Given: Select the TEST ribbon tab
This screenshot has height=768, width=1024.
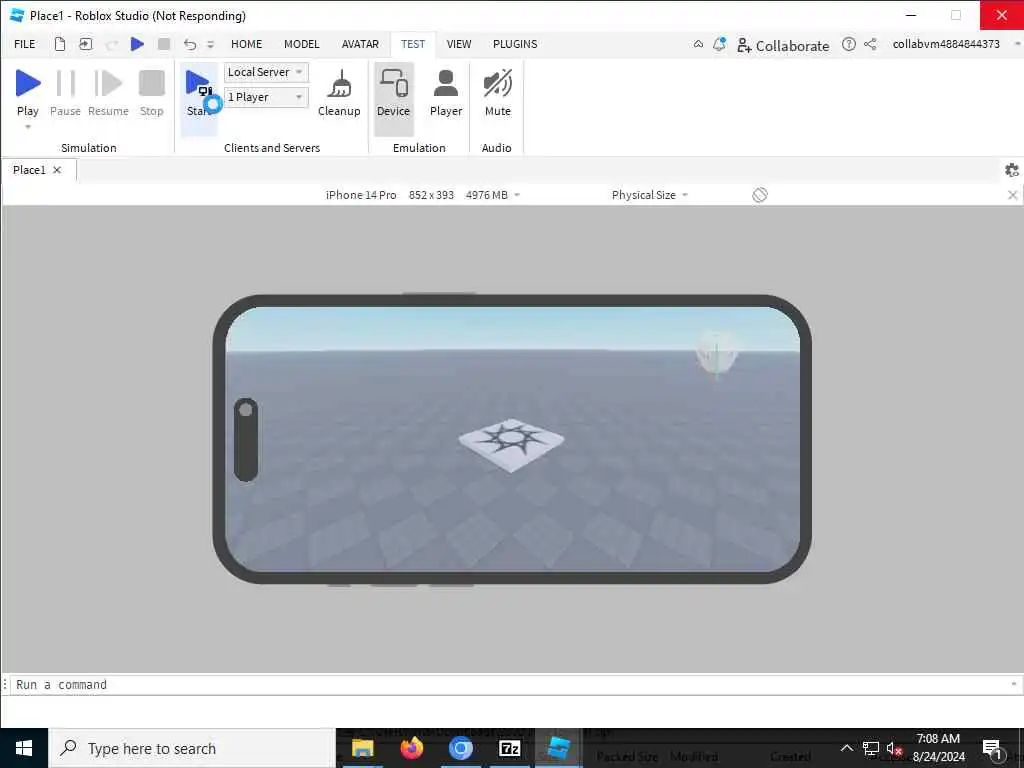Looking at the screenshot, I should pyautogui.click(x=413, y=44).
